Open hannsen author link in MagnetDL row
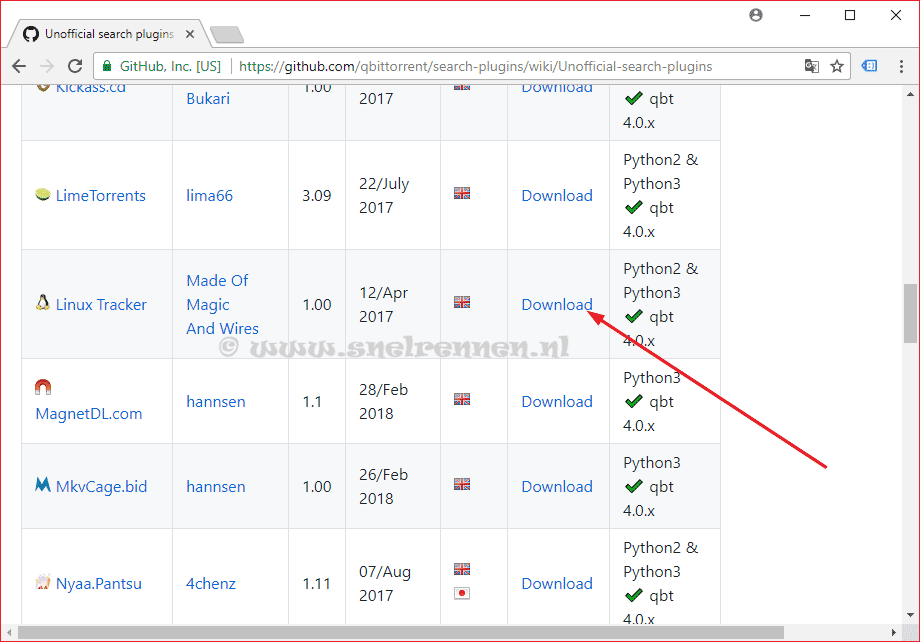 point(215,401)
